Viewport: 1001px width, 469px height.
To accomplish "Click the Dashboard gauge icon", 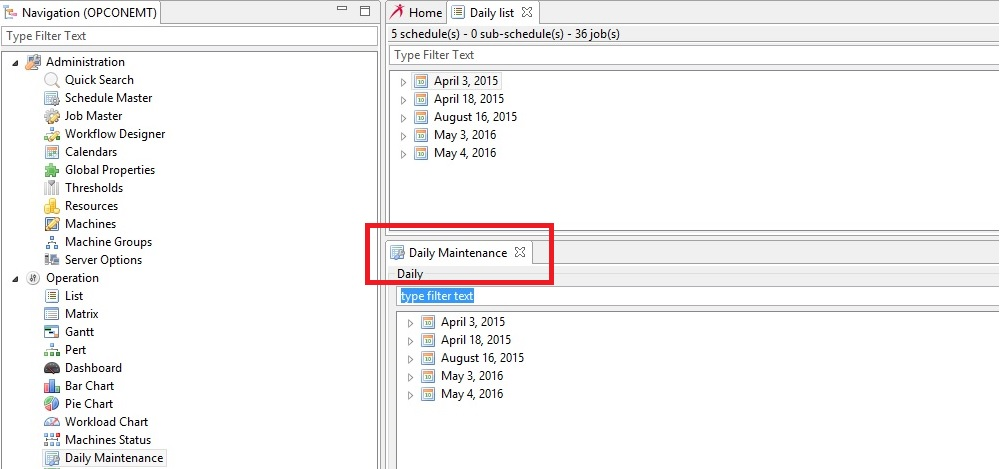I will click(x=52, y=368).
